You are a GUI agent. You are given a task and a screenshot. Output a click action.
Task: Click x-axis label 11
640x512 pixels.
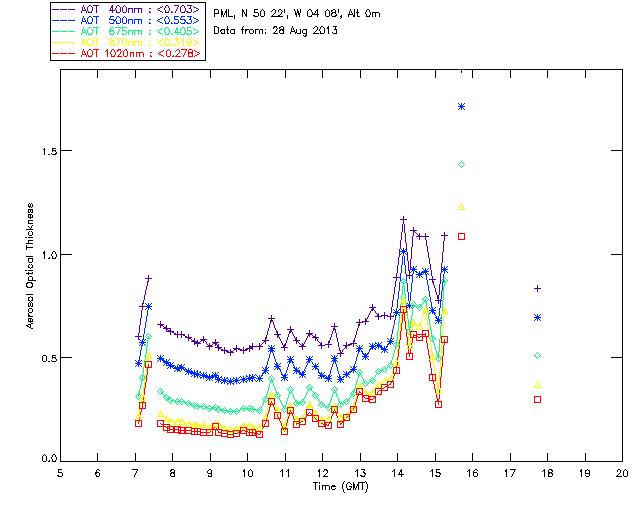click(x=285, y=473)
